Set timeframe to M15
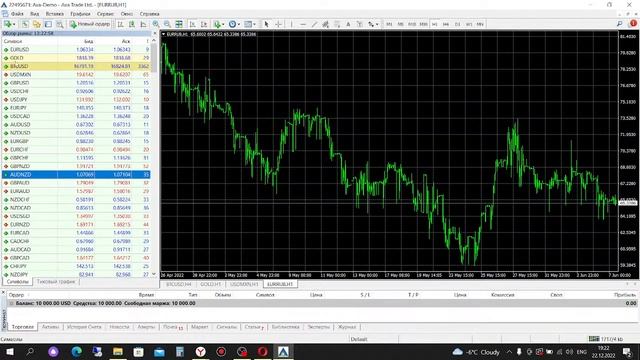Viewport: 640px width, 360px height. pos(412,24)
